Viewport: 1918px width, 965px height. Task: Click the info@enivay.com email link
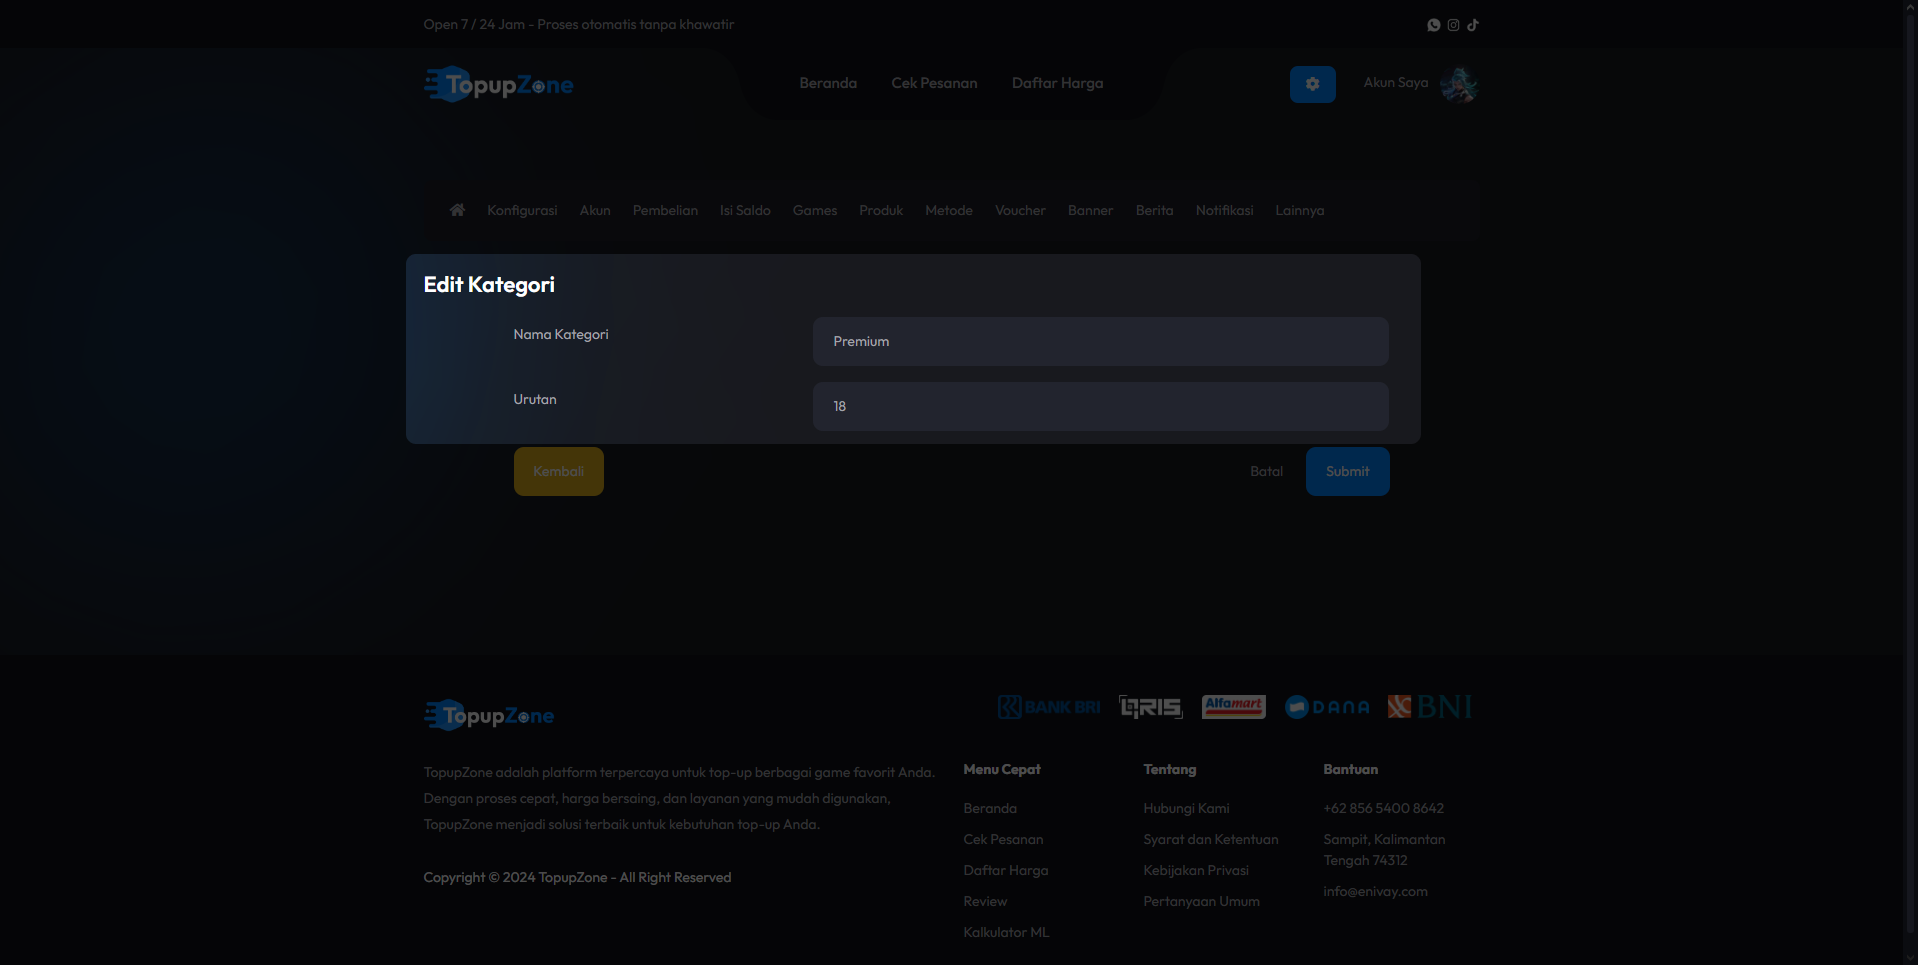point(1375,891)
